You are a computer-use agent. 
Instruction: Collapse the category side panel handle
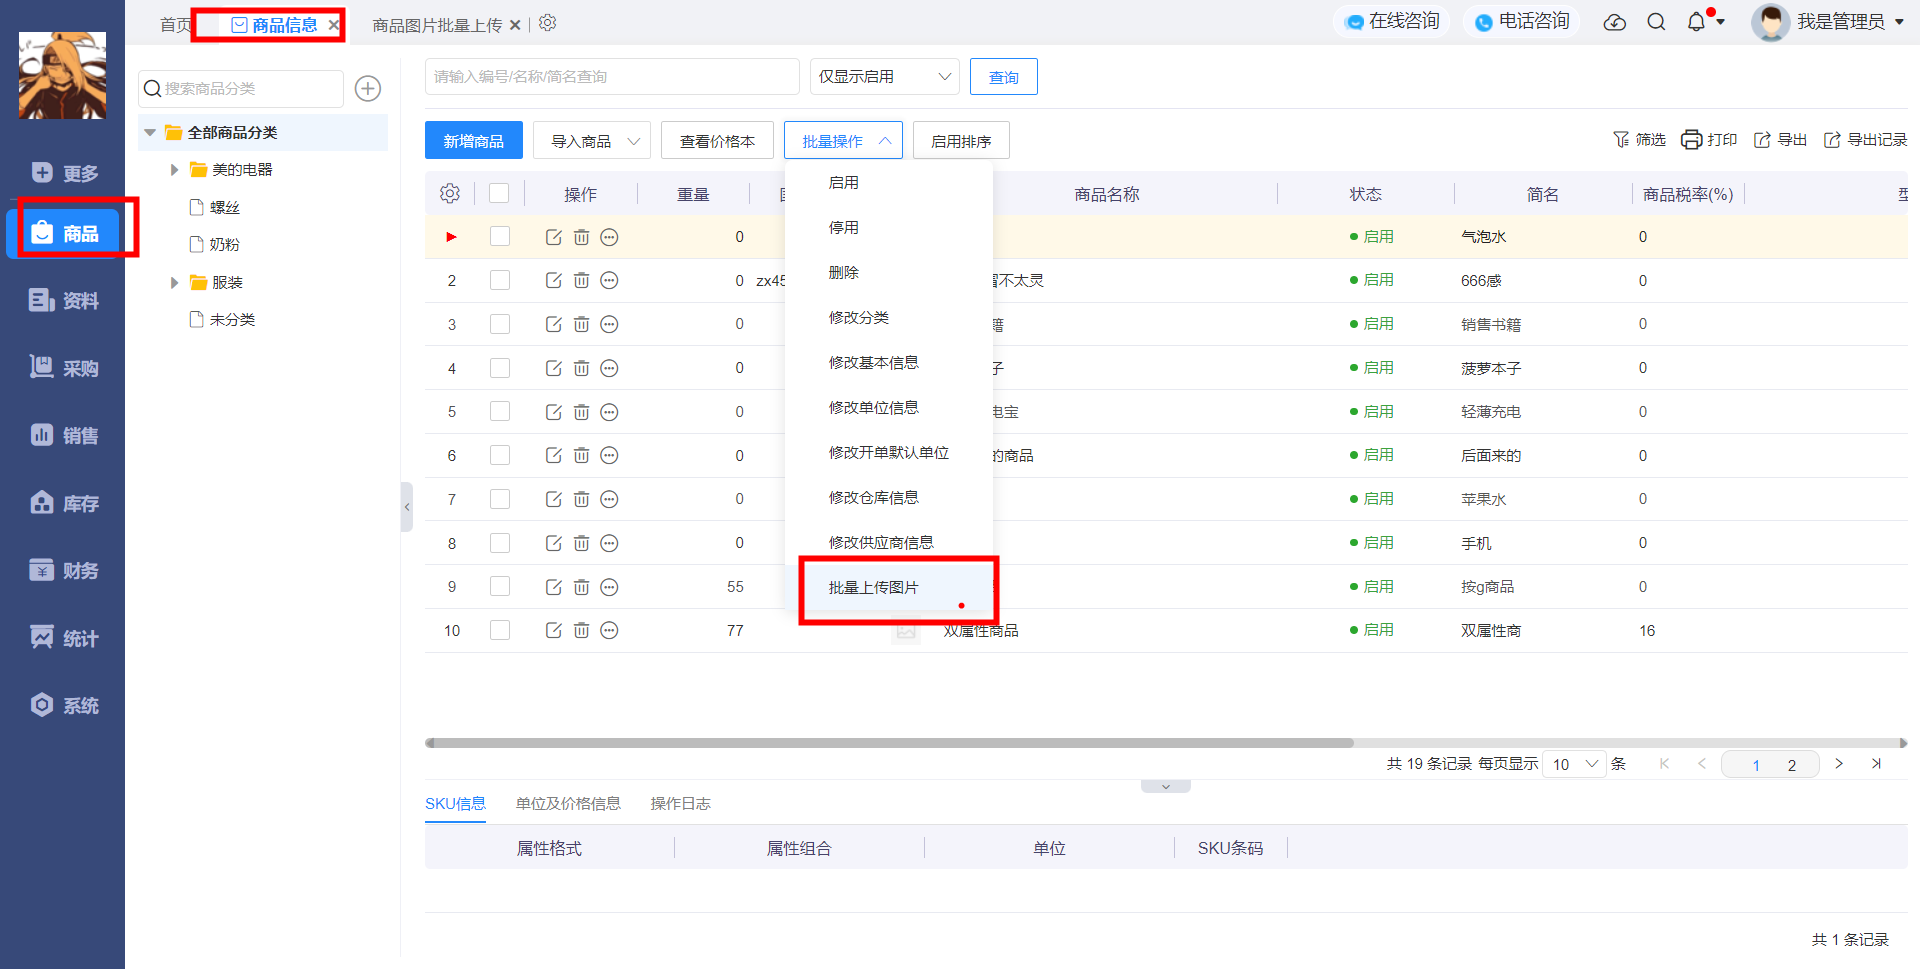[407, 507]
